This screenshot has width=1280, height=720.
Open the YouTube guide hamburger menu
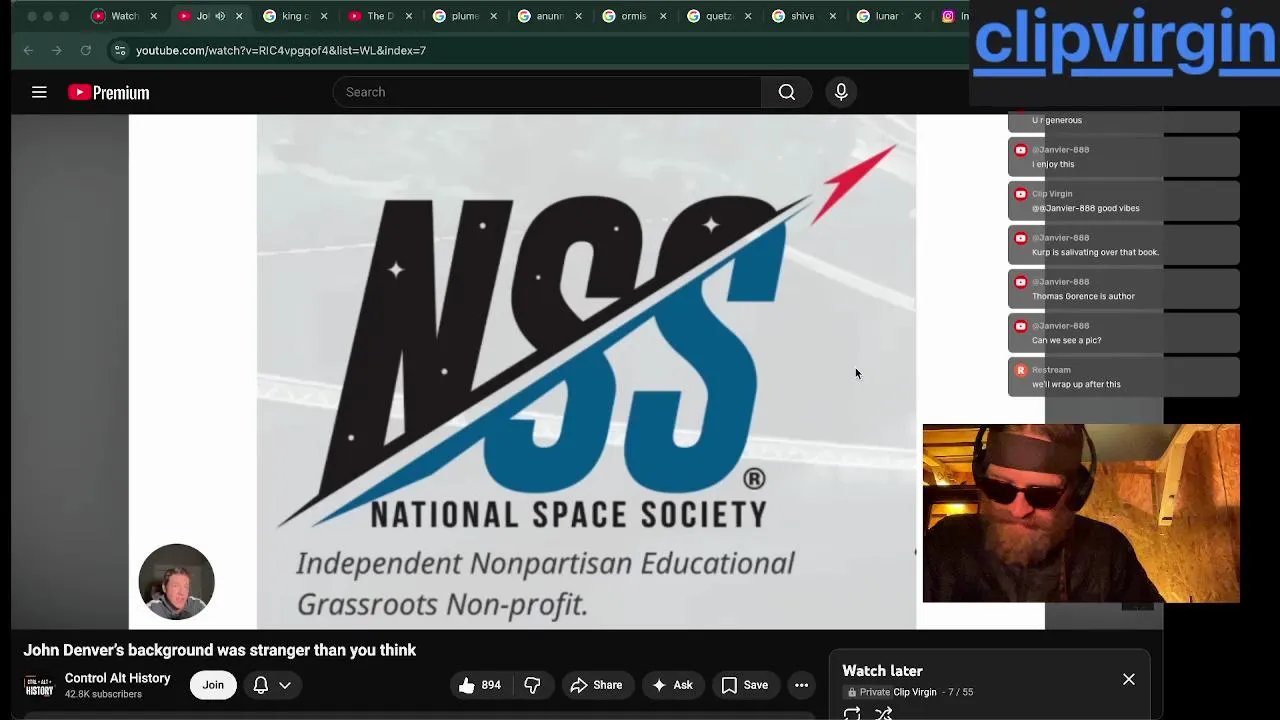(39, 92)
